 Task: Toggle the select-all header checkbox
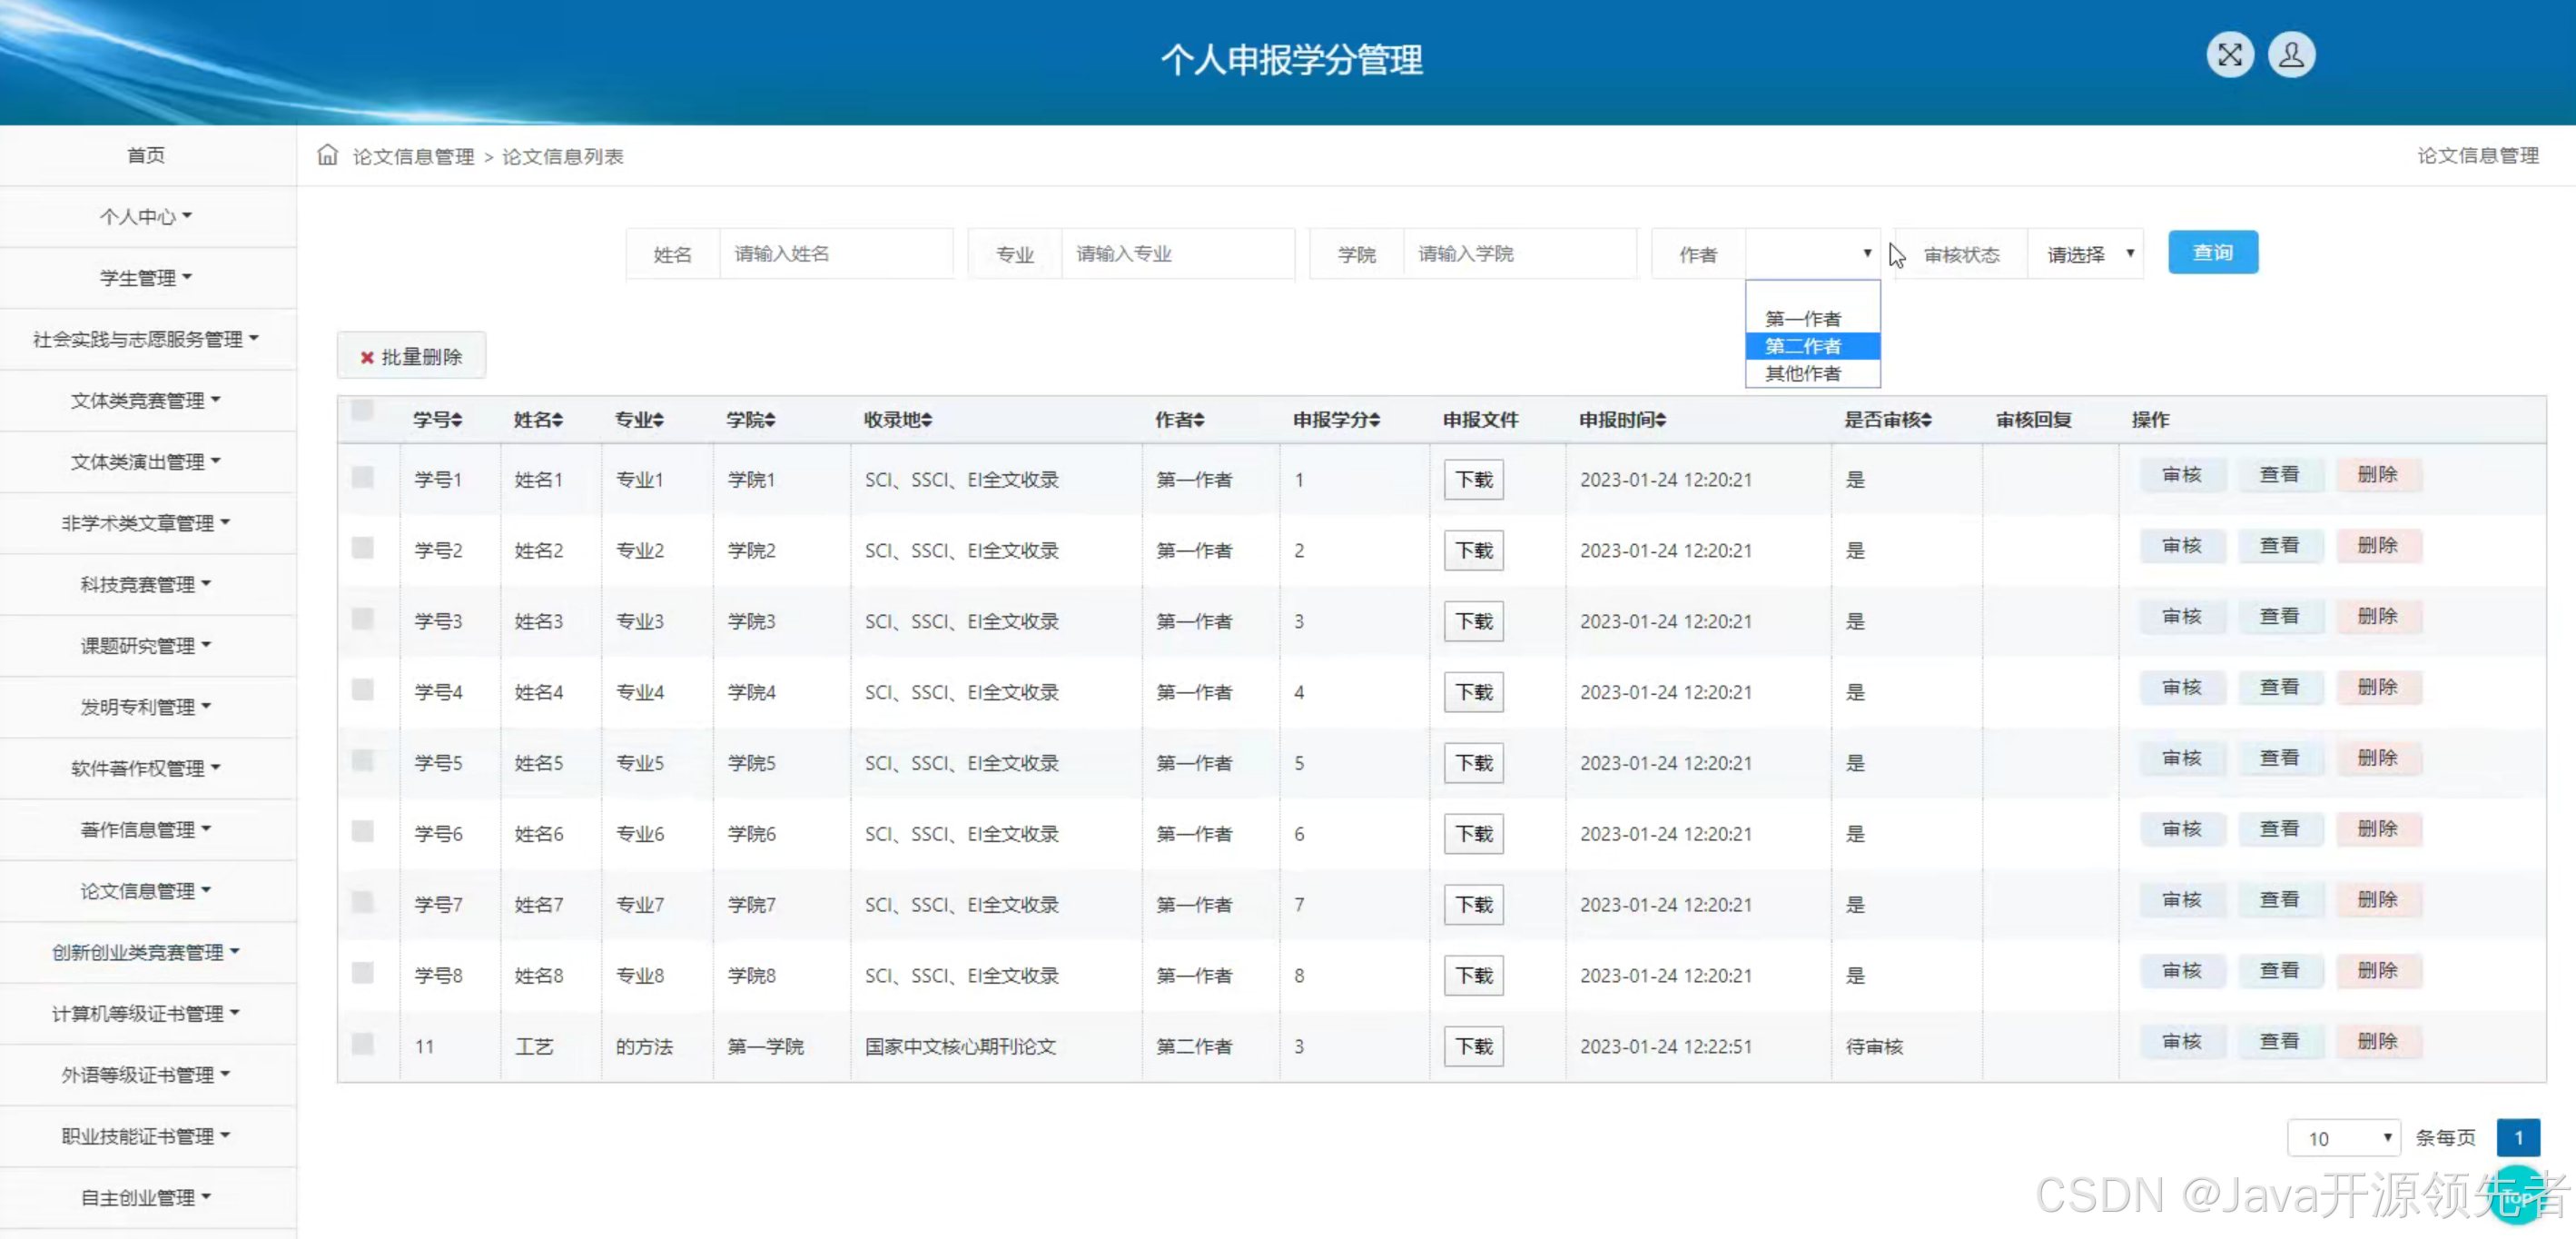pyautogui.click(x=363, y=410)
